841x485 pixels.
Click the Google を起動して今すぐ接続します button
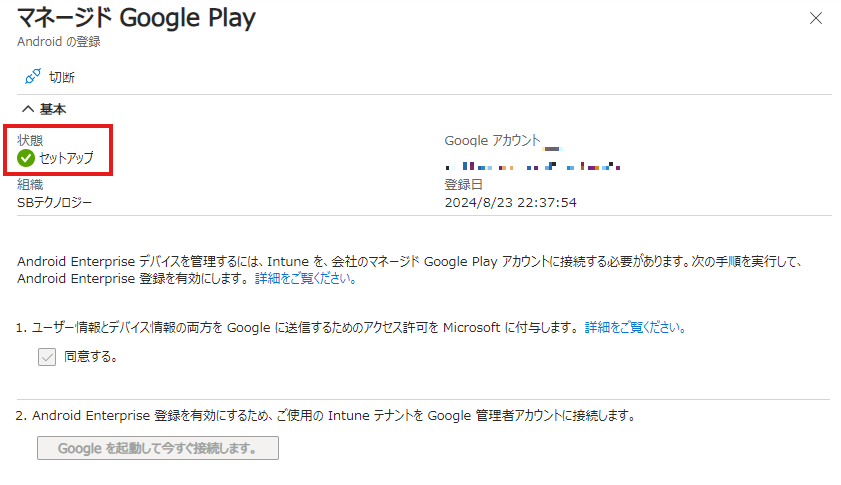158,448
